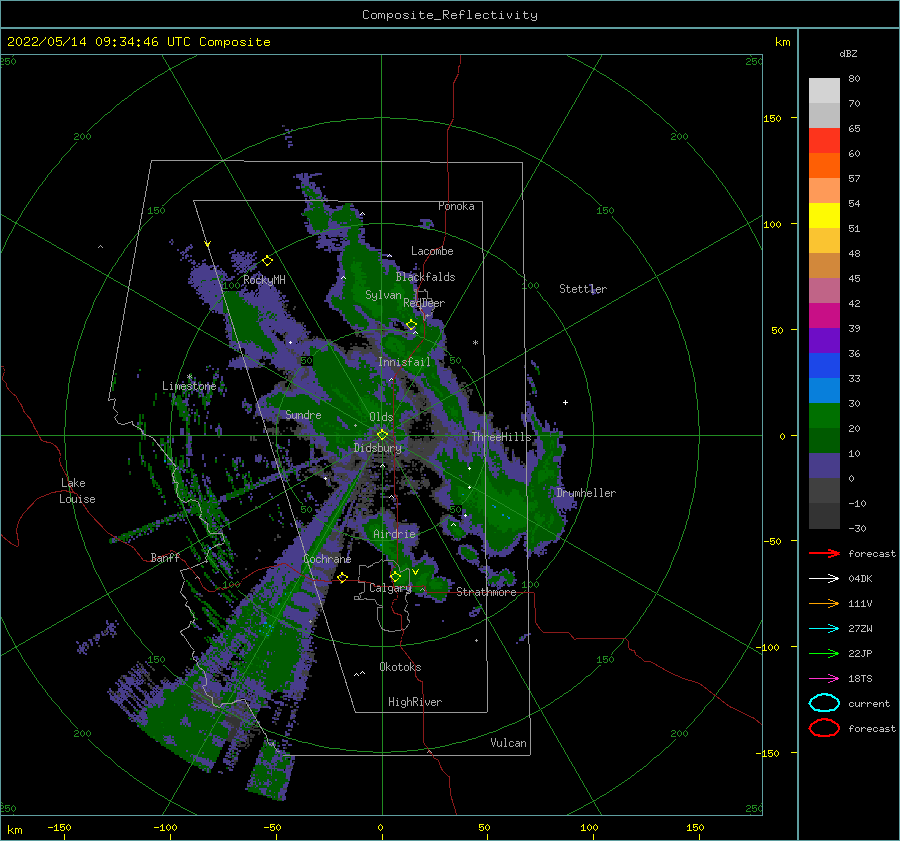Click the ThreeHills city label

pos(502,437)
